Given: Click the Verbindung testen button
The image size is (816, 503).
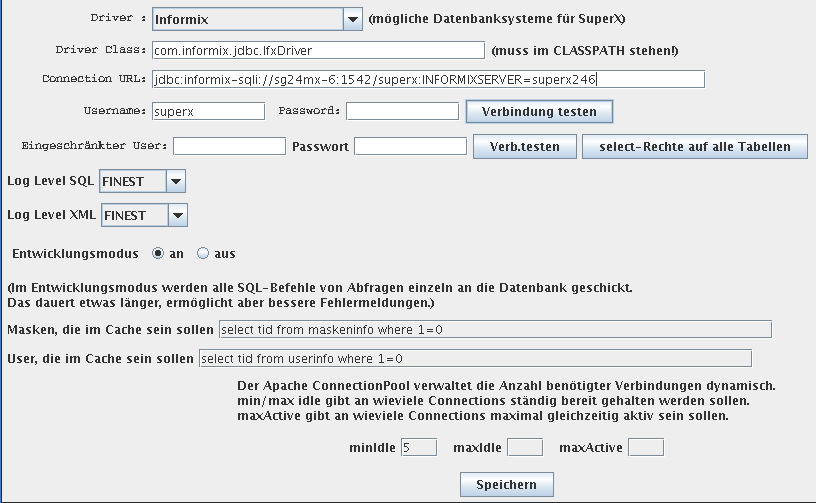Looking at the screenshot, I should 539,111.
